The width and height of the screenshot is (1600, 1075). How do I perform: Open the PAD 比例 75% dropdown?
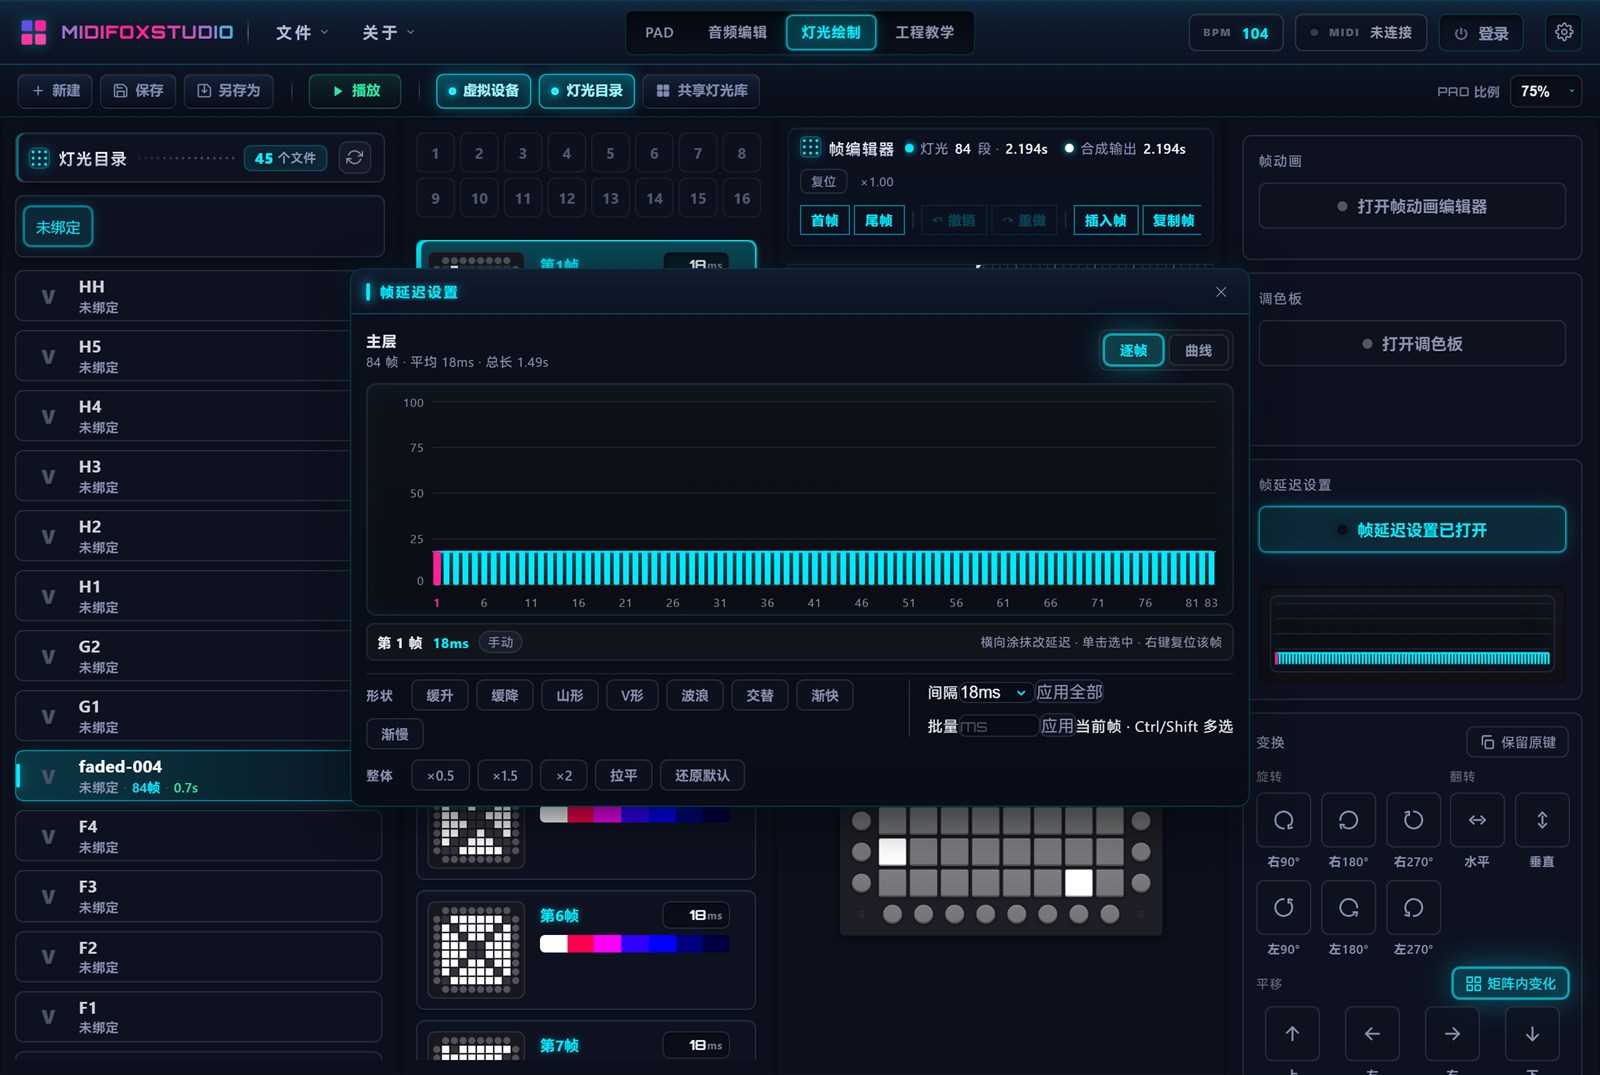coord(1546,91)
